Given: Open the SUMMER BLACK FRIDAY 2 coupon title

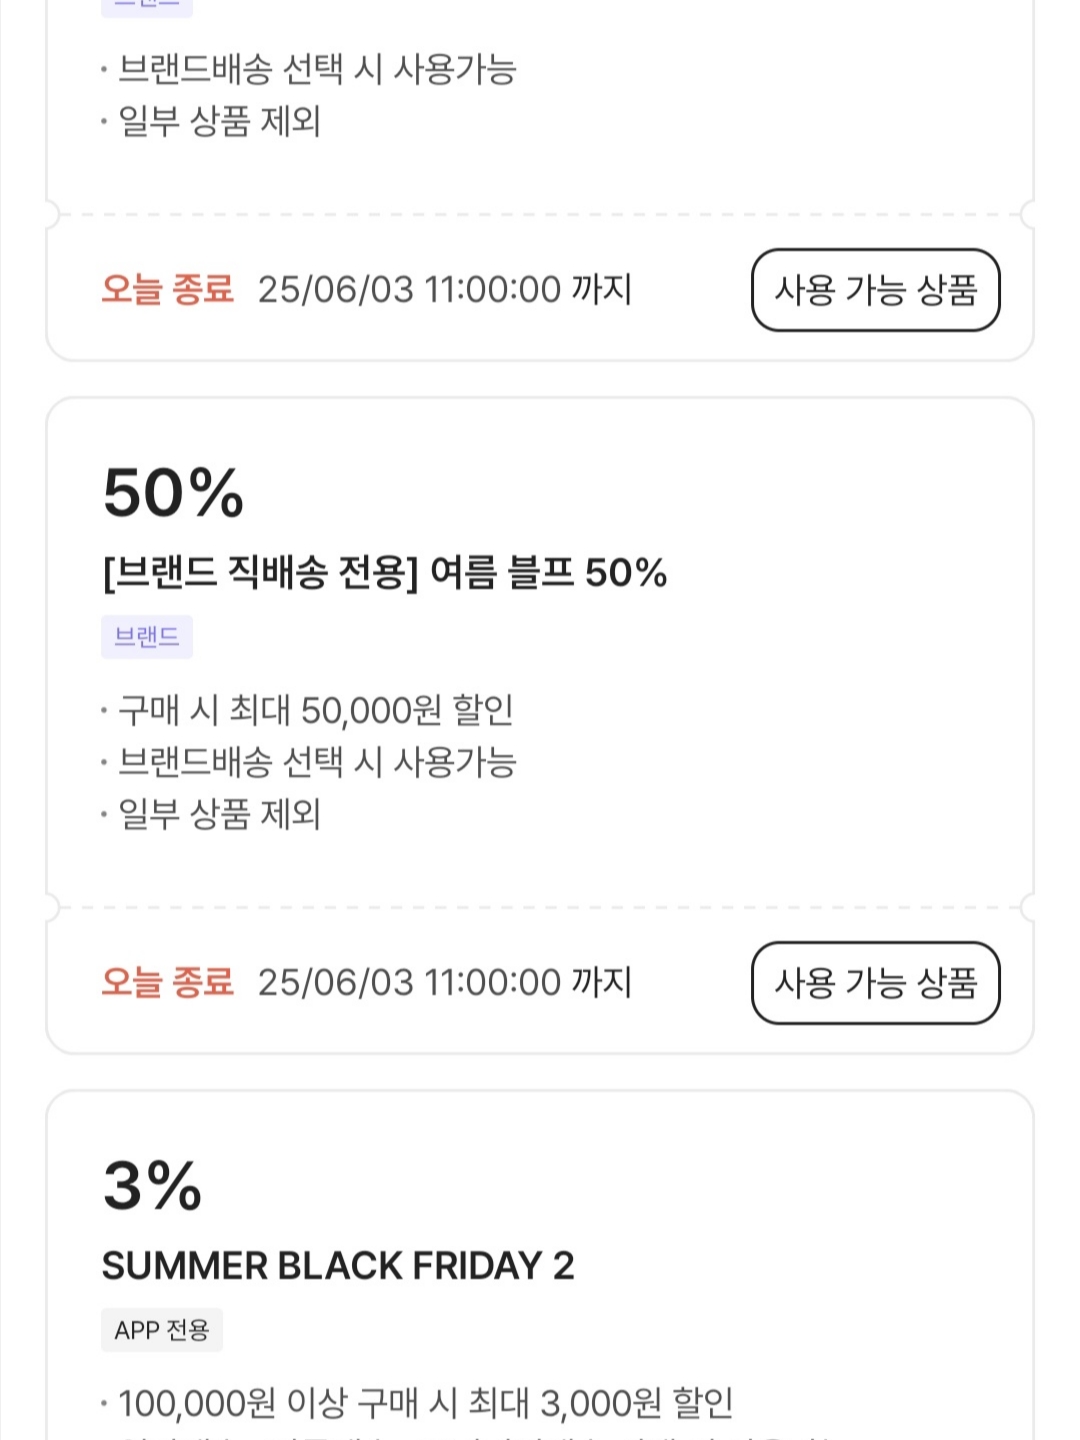Looking at the screenshot, I should point(338,1266).
